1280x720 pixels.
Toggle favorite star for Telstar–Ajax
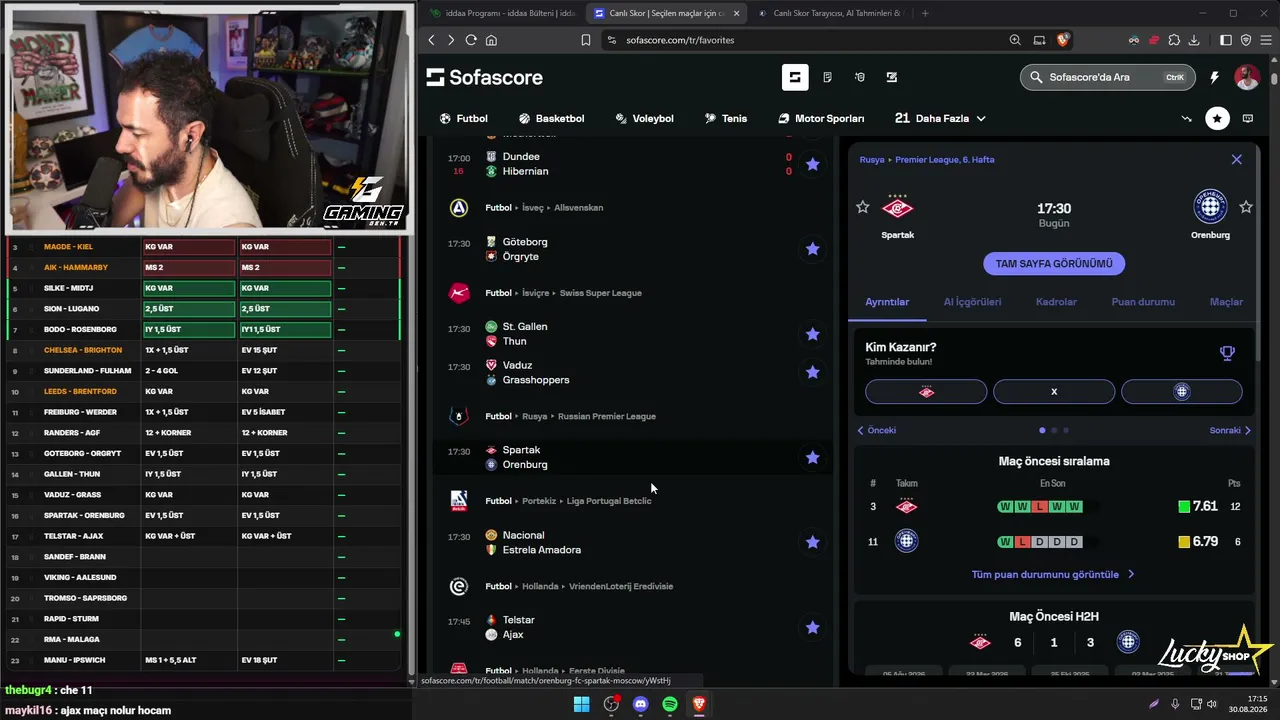(x=813, y=627)
